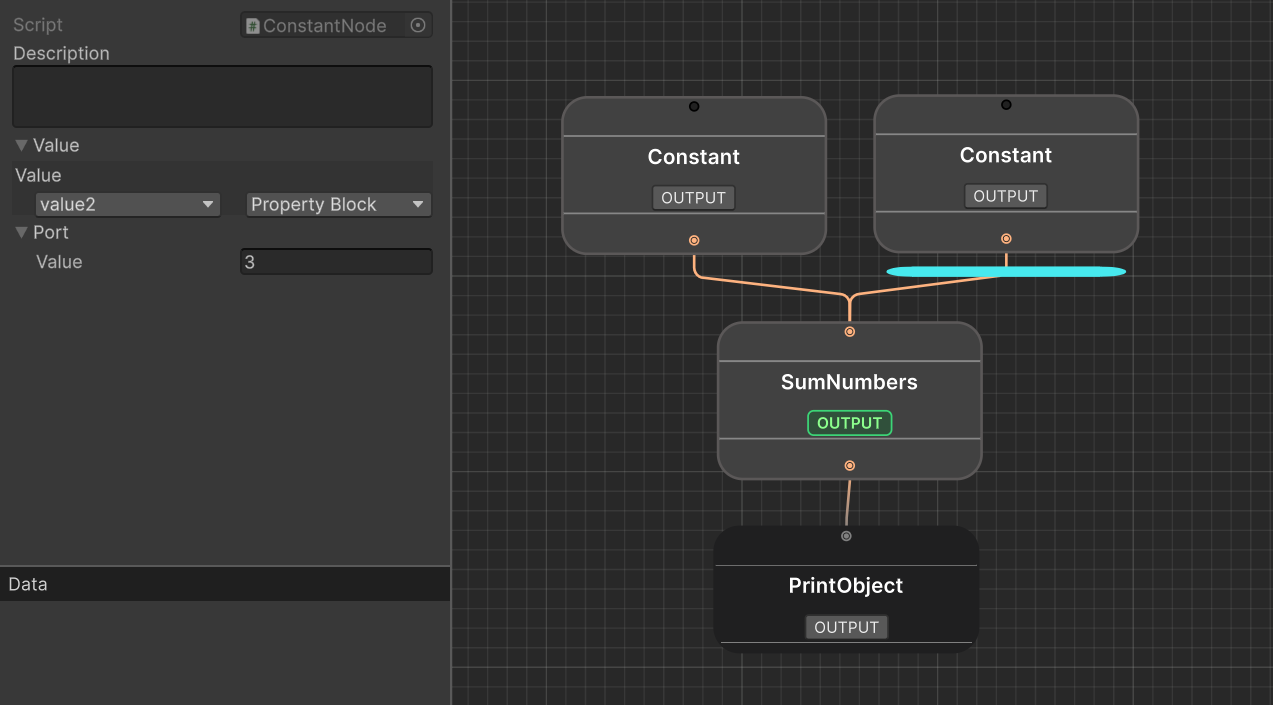The image size is (1273, 705).
Task: Select the right Constant node by its title
Action: 1006,155
